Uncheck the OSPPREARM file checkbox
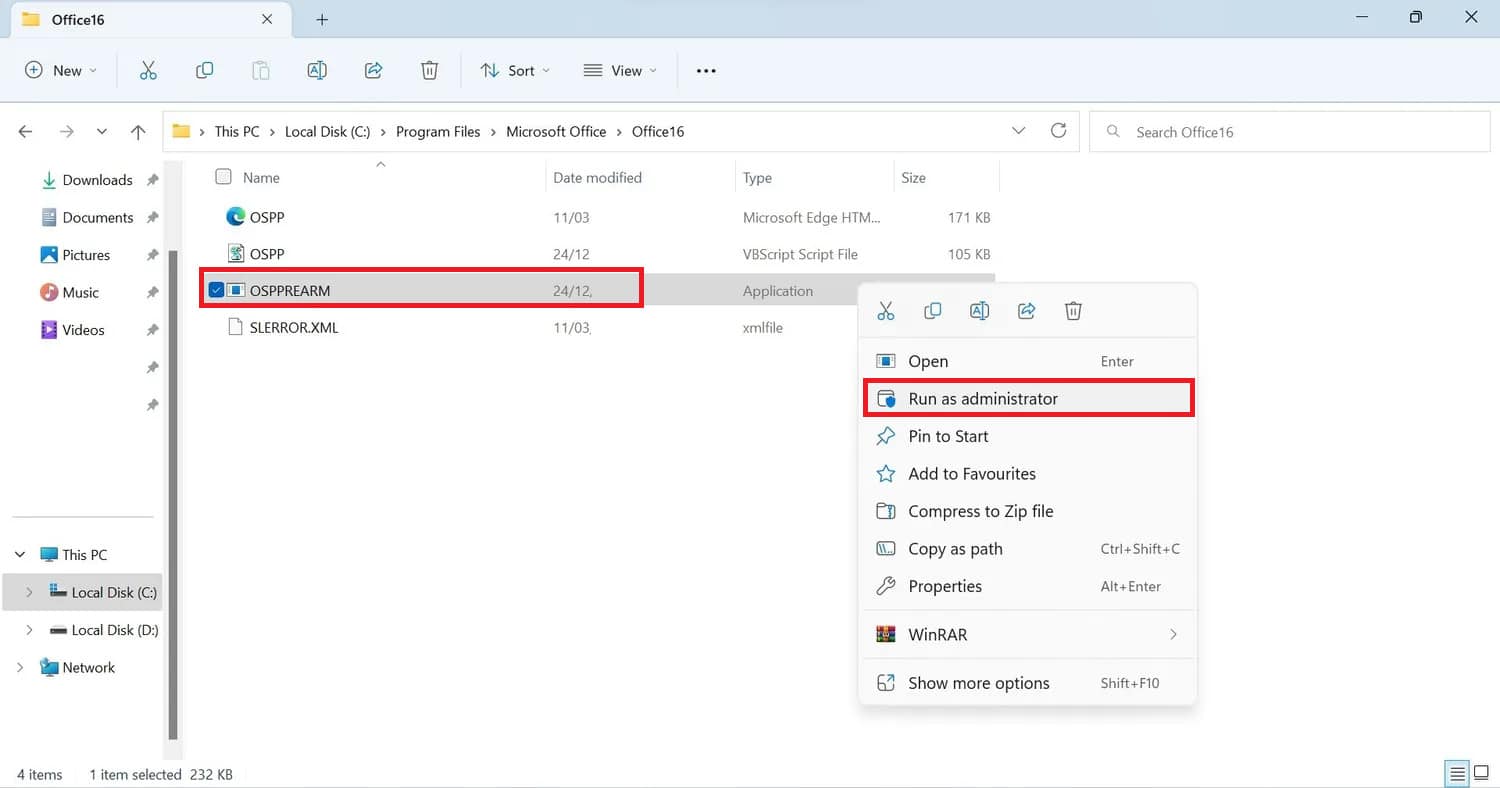Image resolution: width=1500 pixels, height=788 pixels. click(x=216, y=291)
